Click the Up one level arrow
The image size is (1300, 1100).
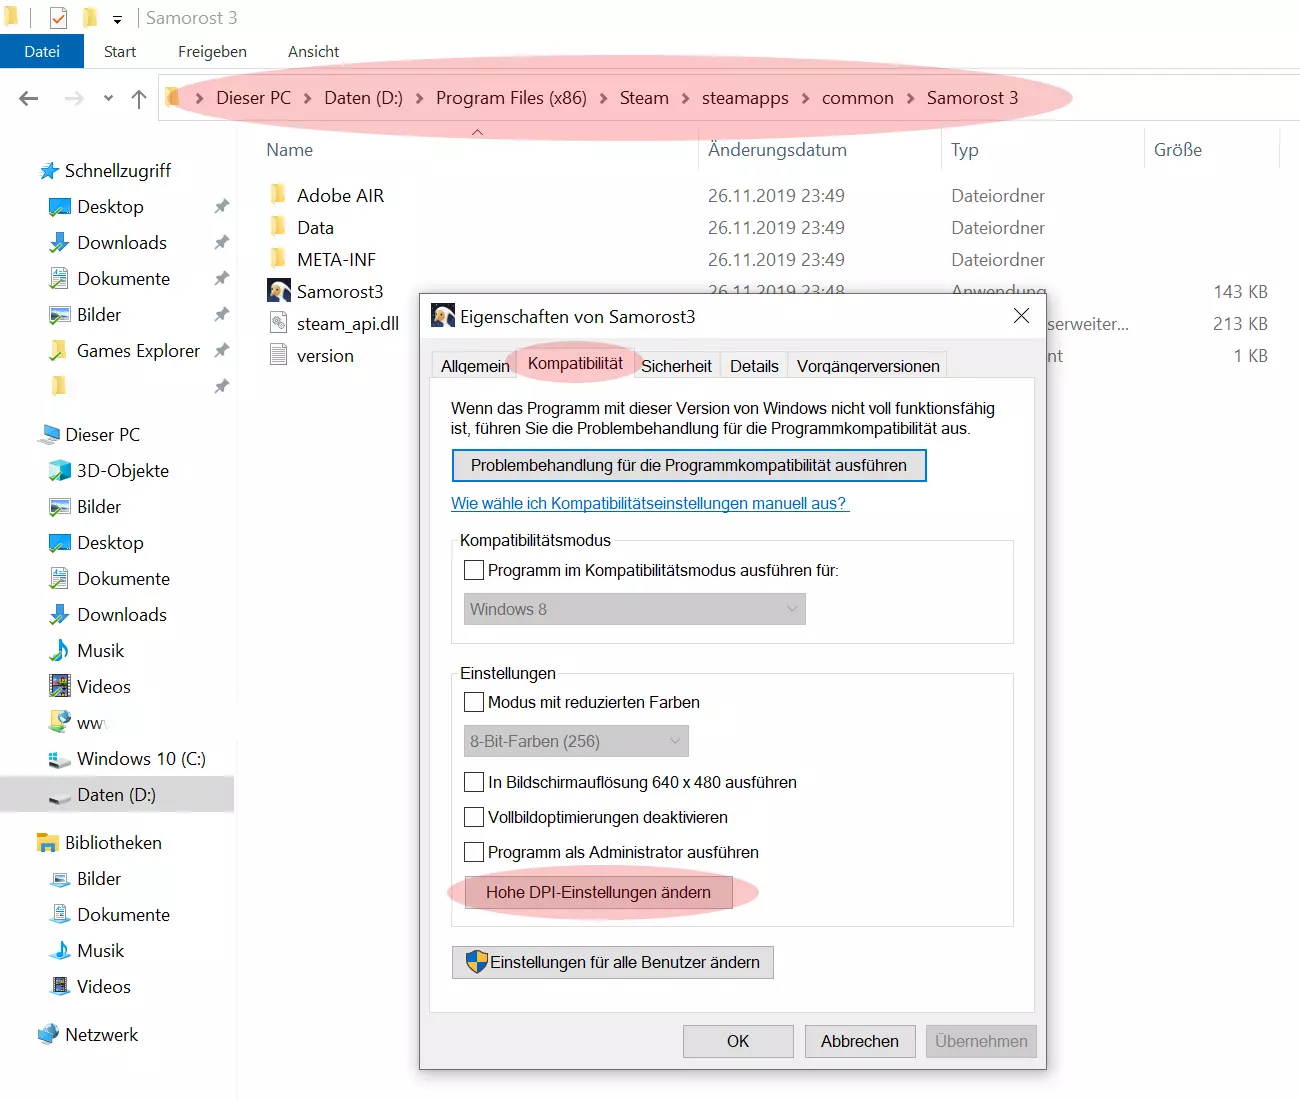(x=139, y=98)
